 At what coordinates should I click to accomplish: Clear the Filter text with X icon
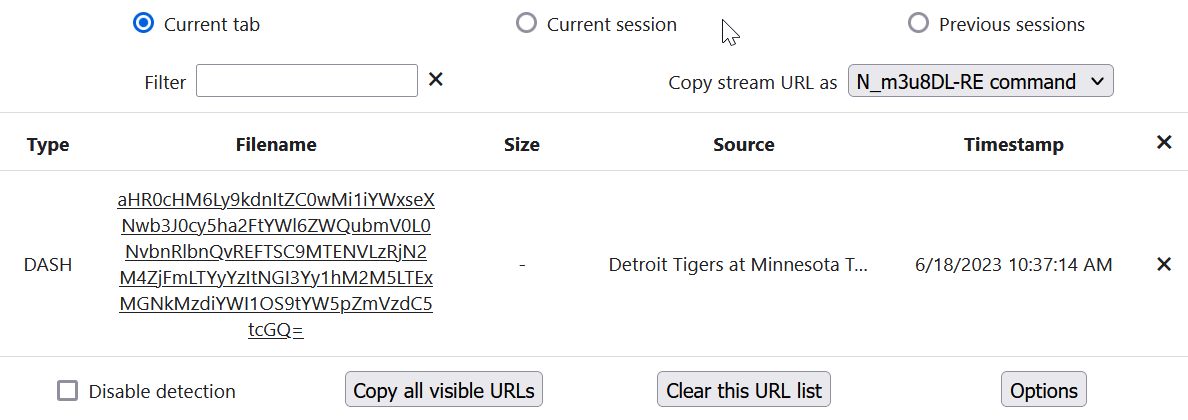point(435,80)
